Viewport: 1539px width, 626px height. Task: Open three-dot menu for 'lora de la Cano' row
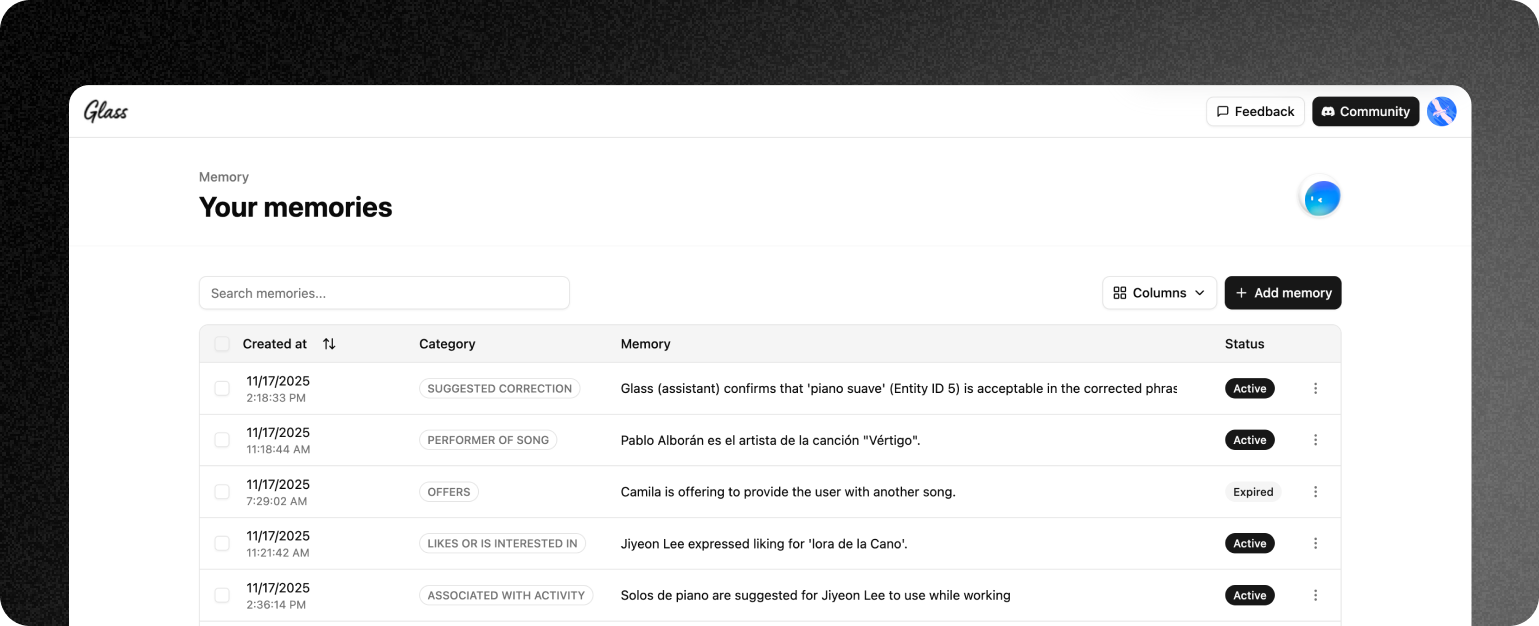(x=1315, y=544)
